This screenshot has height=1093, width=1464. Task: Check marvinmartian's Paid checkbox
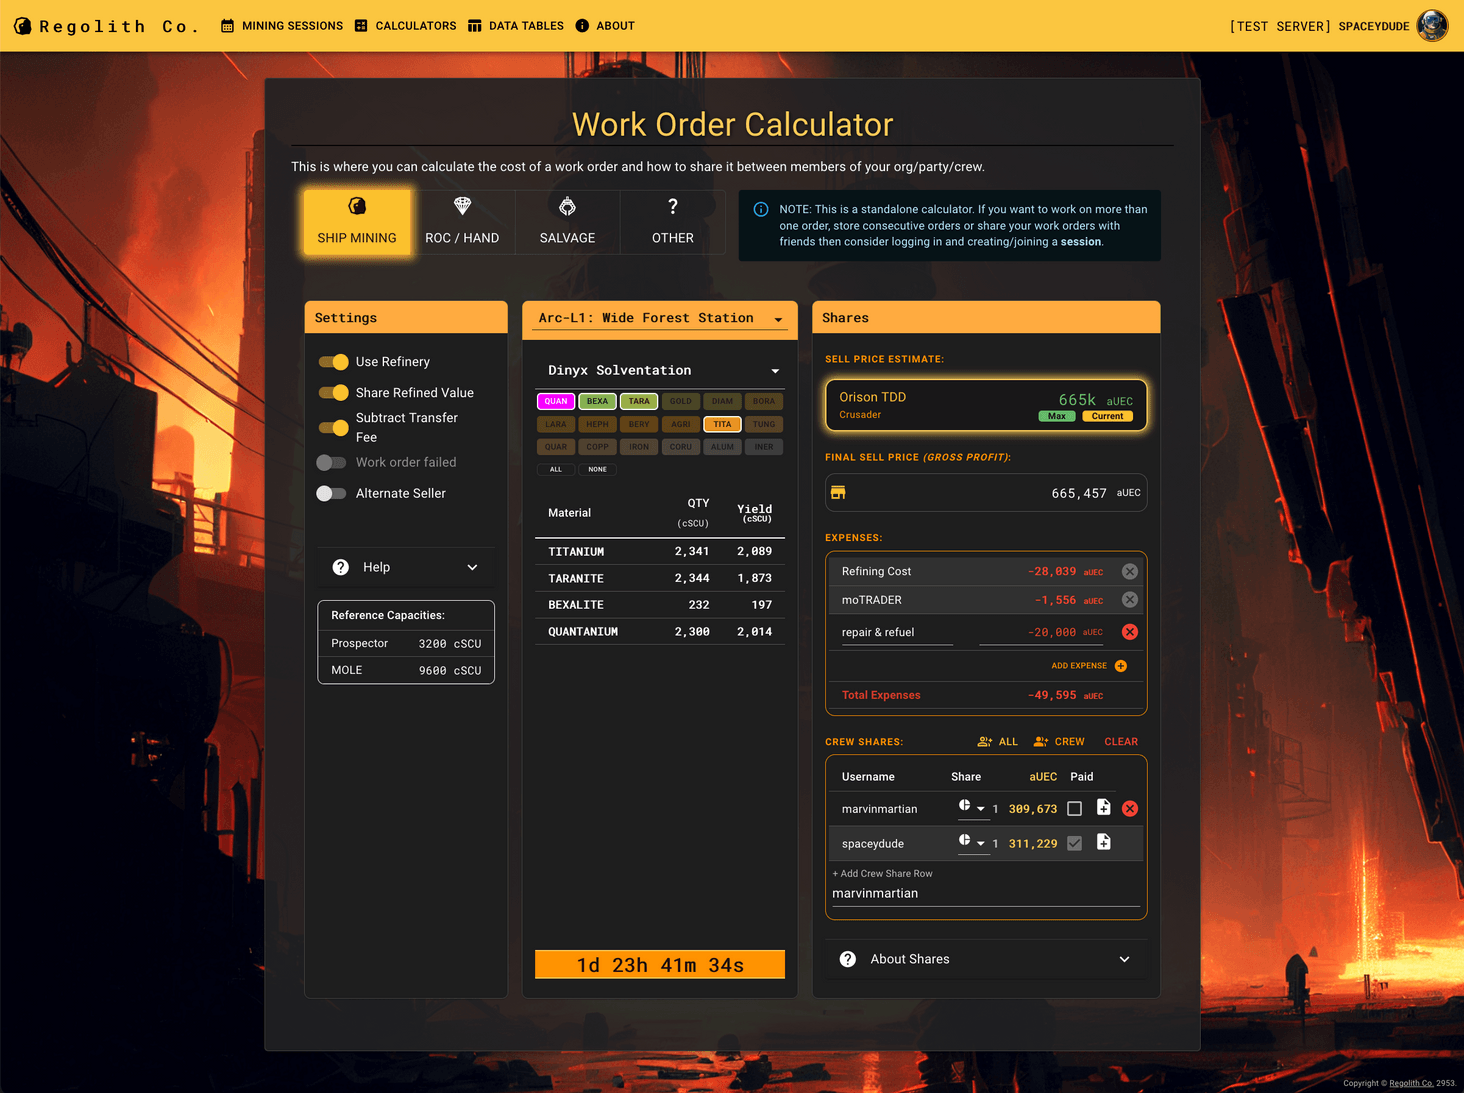(1074, 808)
